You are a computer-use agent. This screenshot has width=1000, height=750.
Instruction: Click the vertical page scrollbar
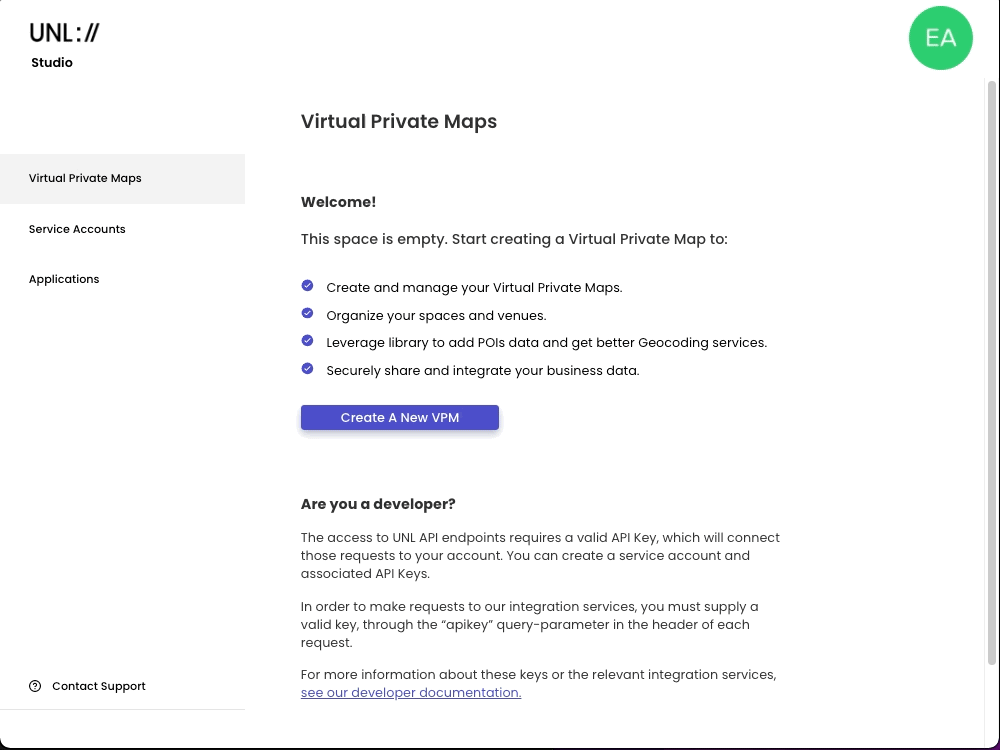(x=992, y=370)
